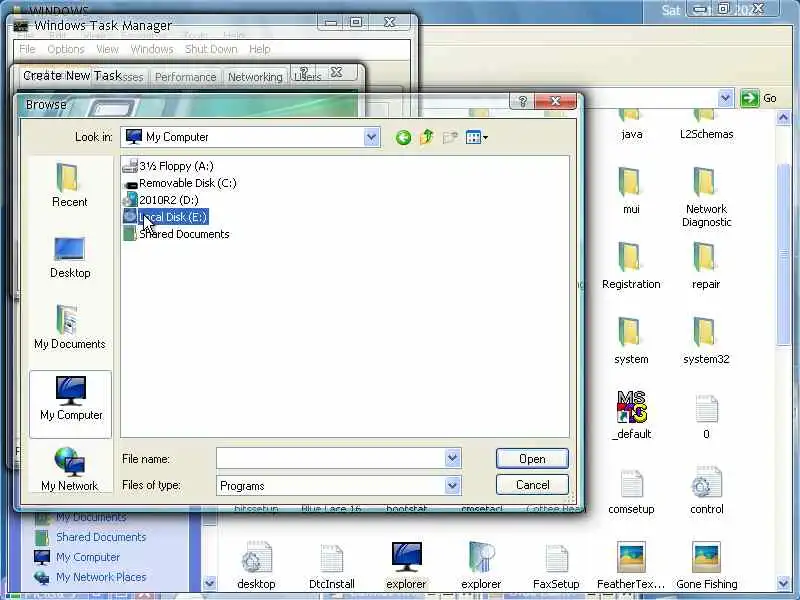
Task: Switch to the Performance tab
Action: point(185,77)
